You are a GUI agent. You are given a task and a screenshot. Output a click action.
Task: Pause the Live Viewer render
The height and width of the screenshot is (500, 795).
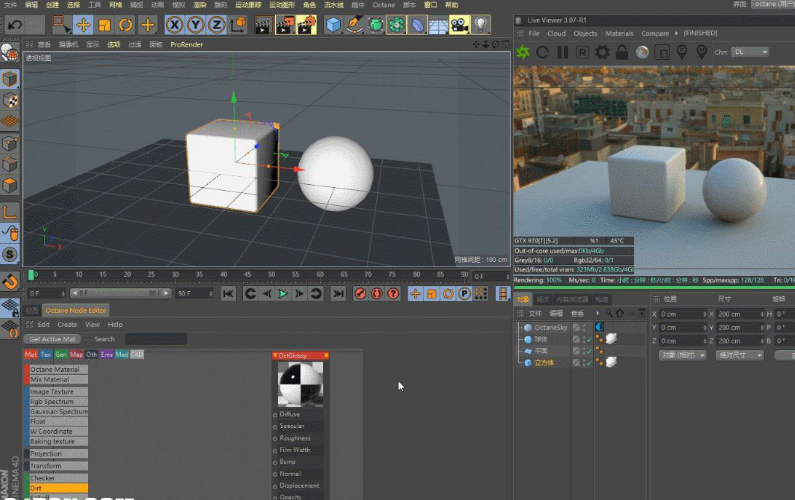tap(563, 51)
